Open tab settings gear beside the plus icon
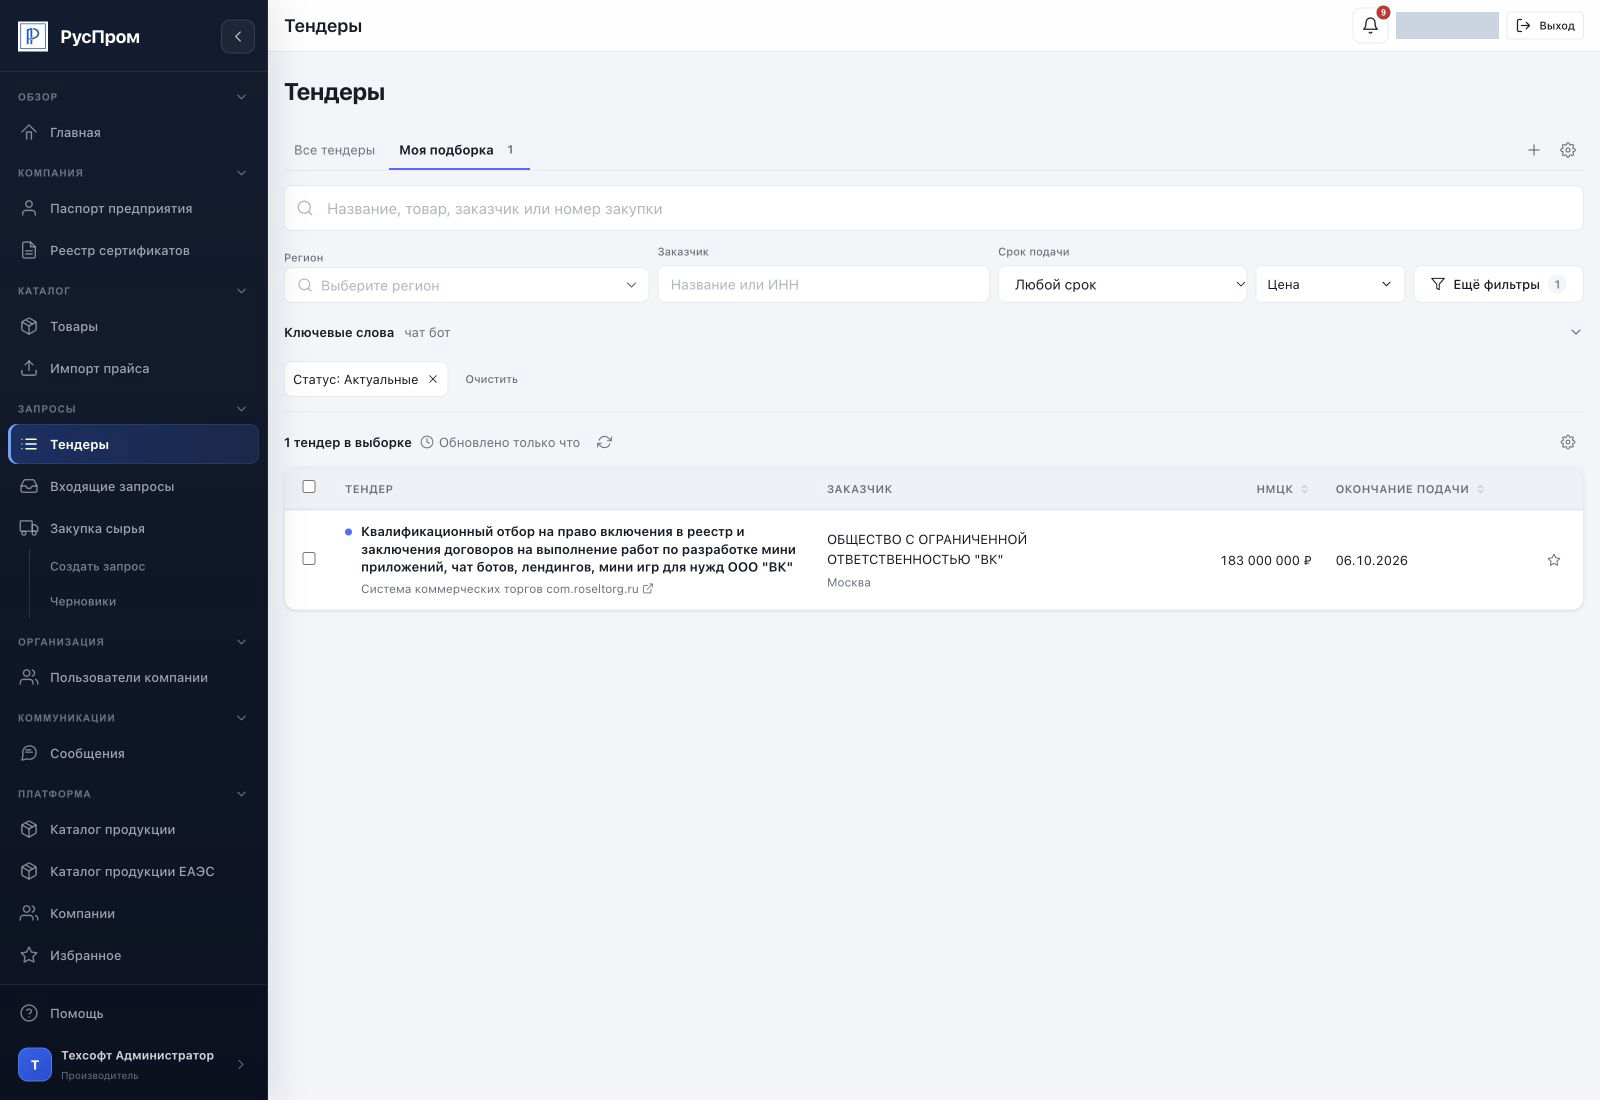 pos(1568,150)
